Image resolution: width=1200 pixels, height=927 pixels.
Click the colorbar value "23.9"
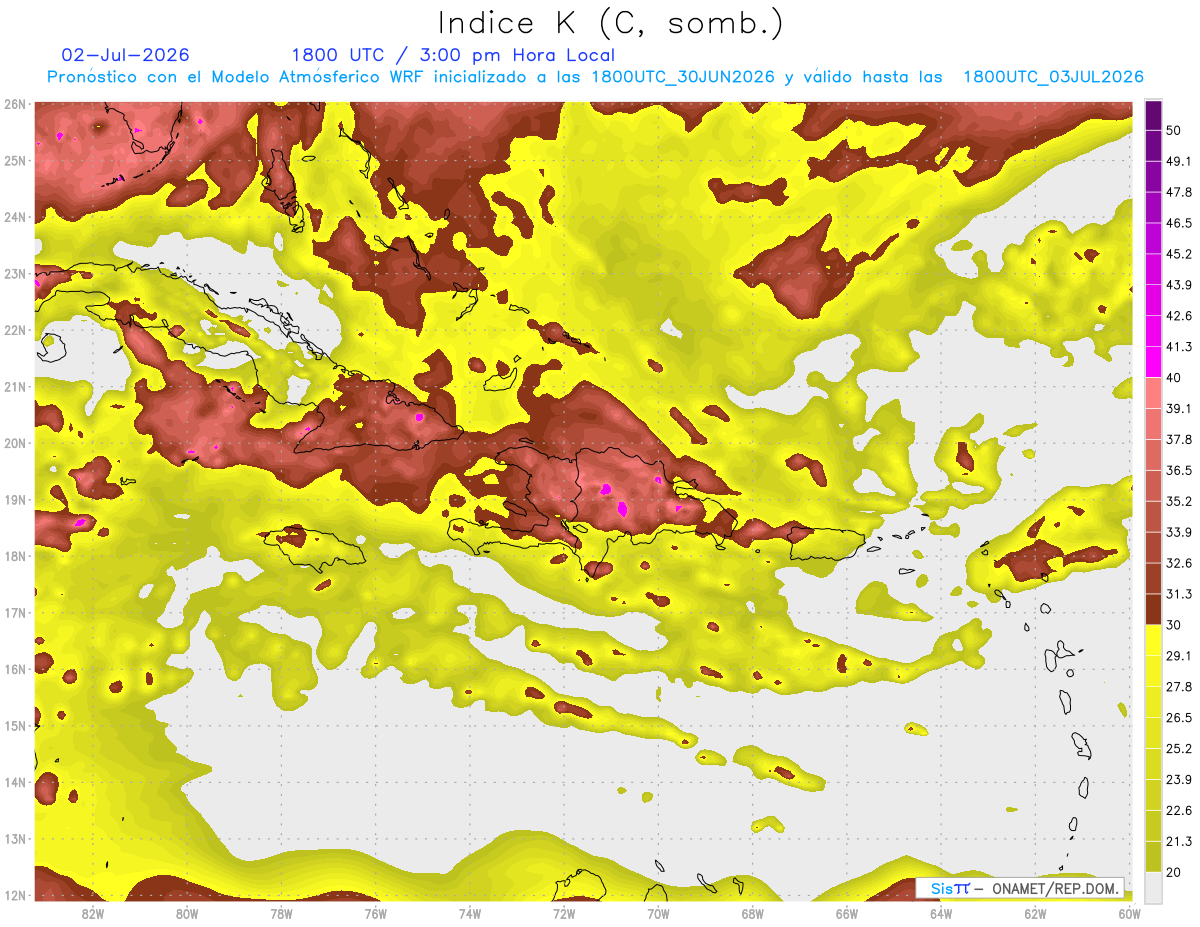coord(1180,780)
